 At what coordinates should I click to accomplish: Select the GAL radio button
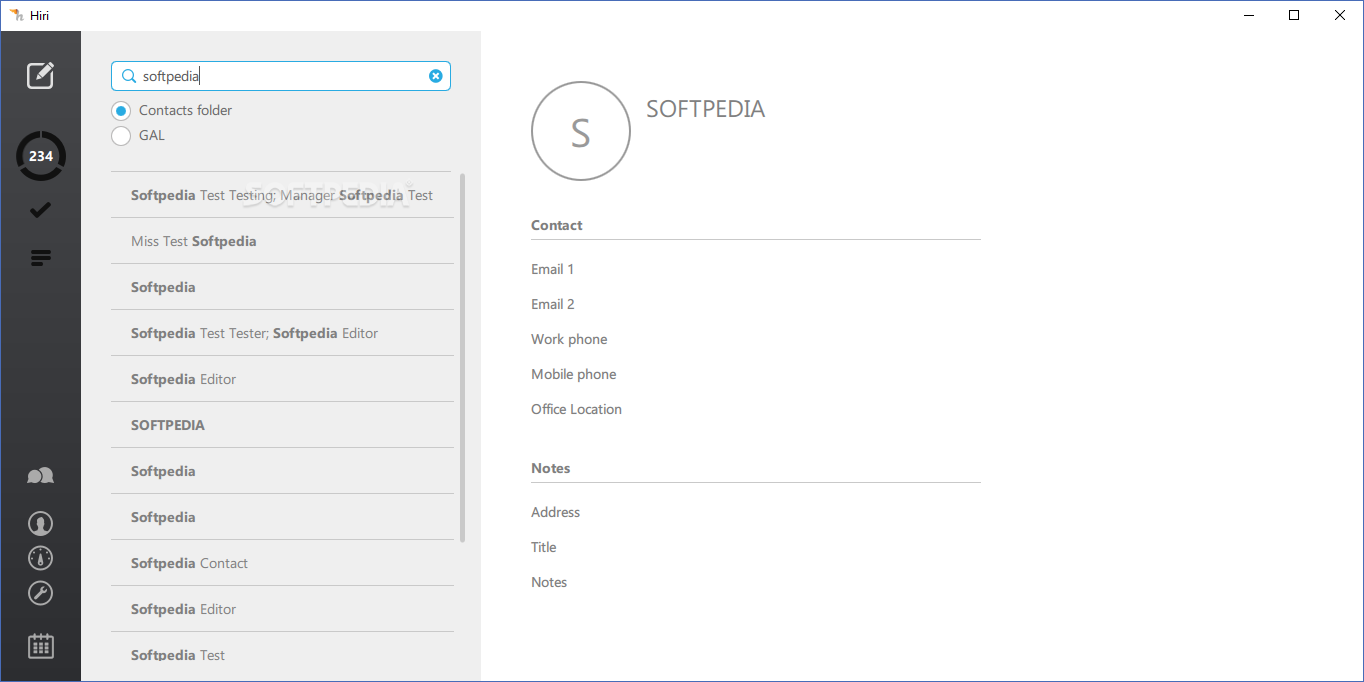click(121, 136)
